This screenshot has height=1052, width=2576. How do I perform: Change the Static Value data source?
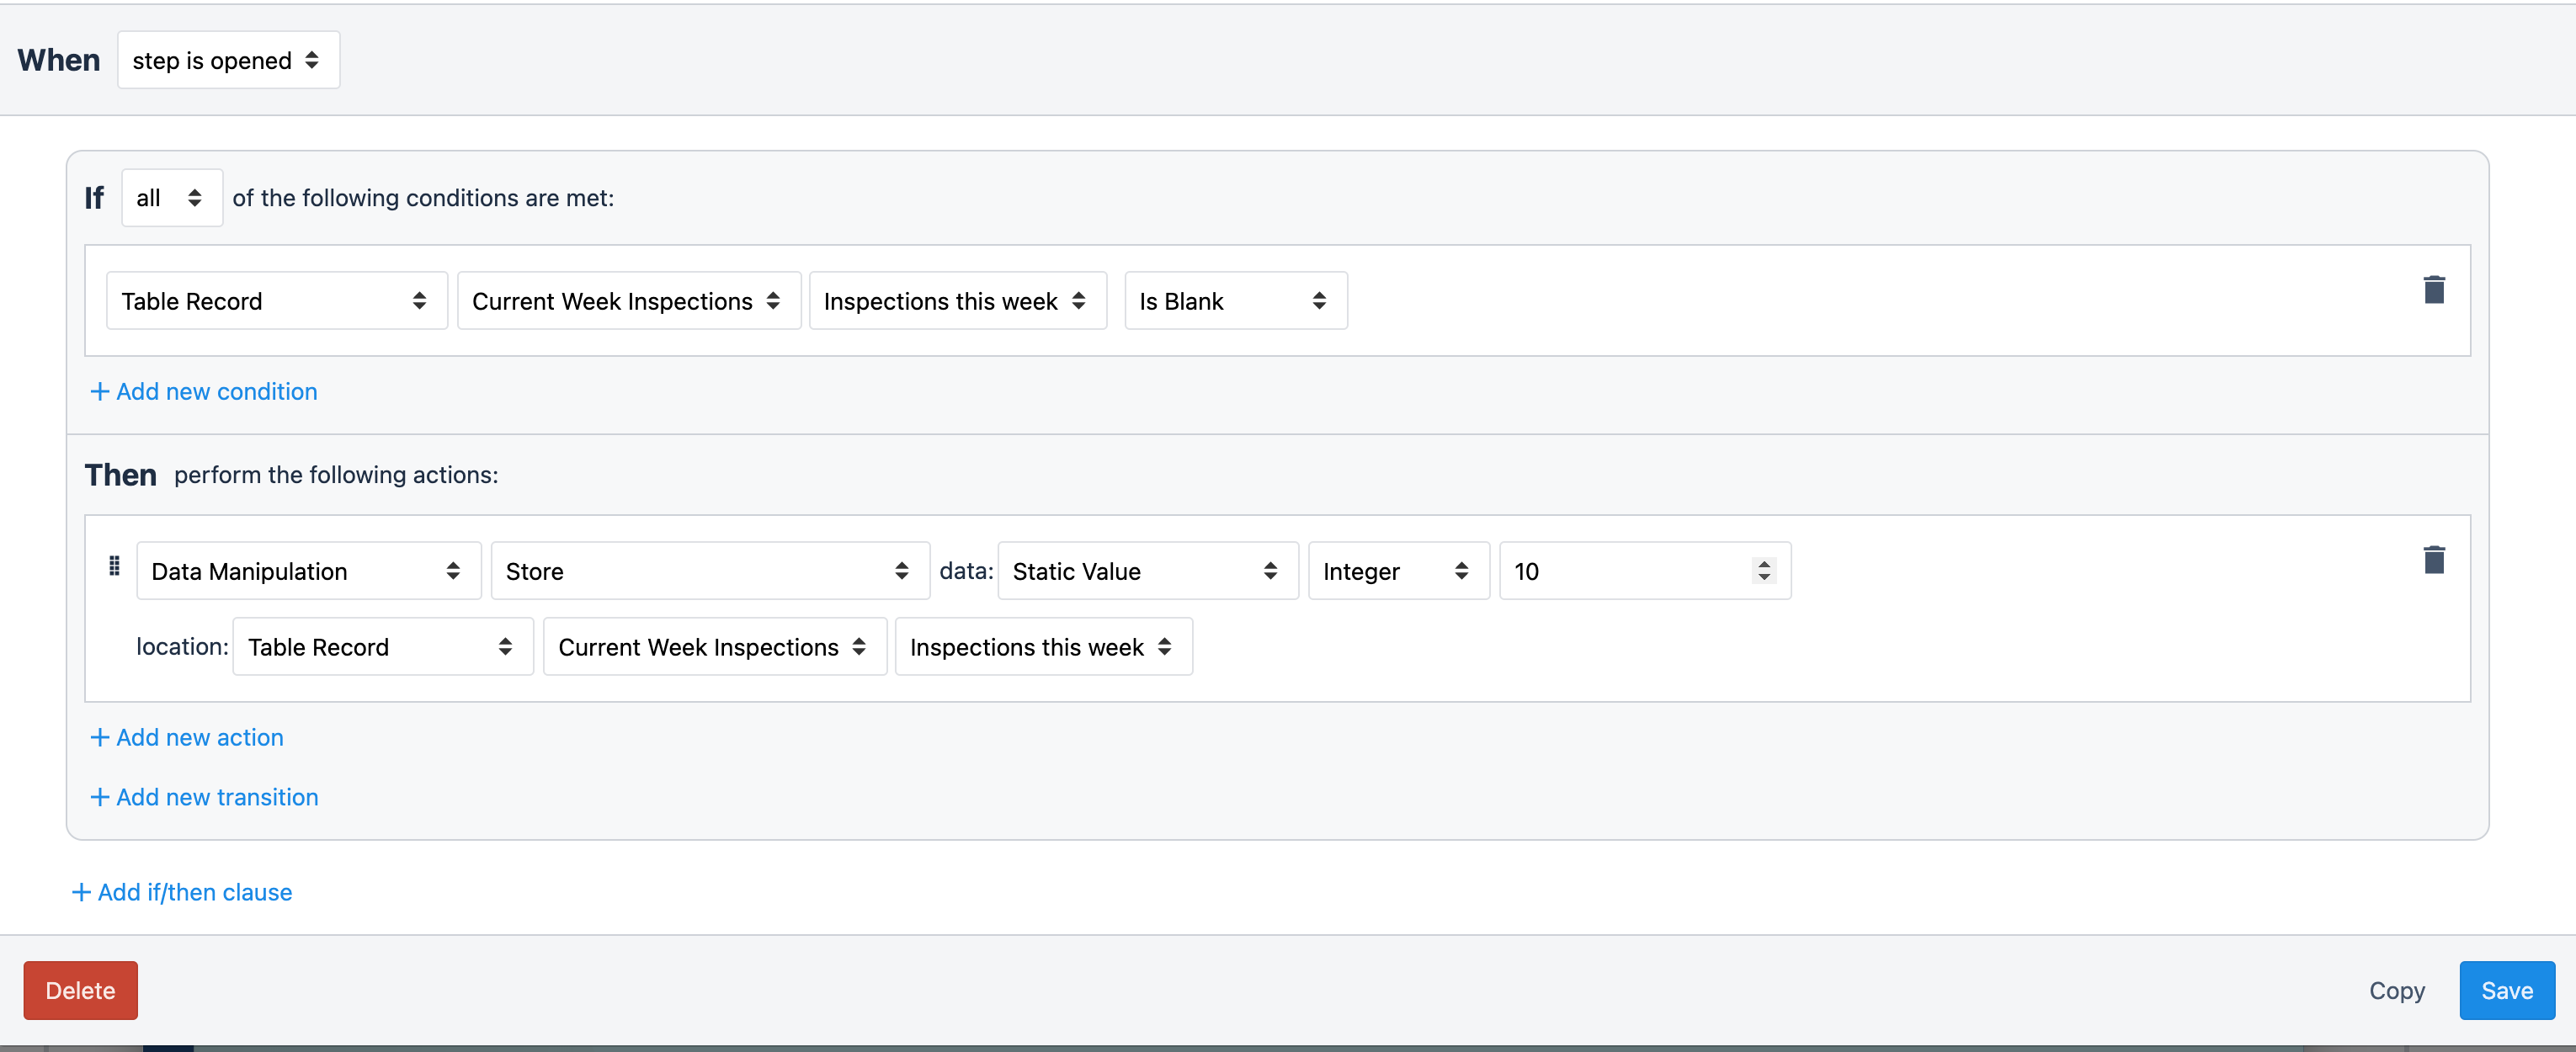pos(1147,571)
